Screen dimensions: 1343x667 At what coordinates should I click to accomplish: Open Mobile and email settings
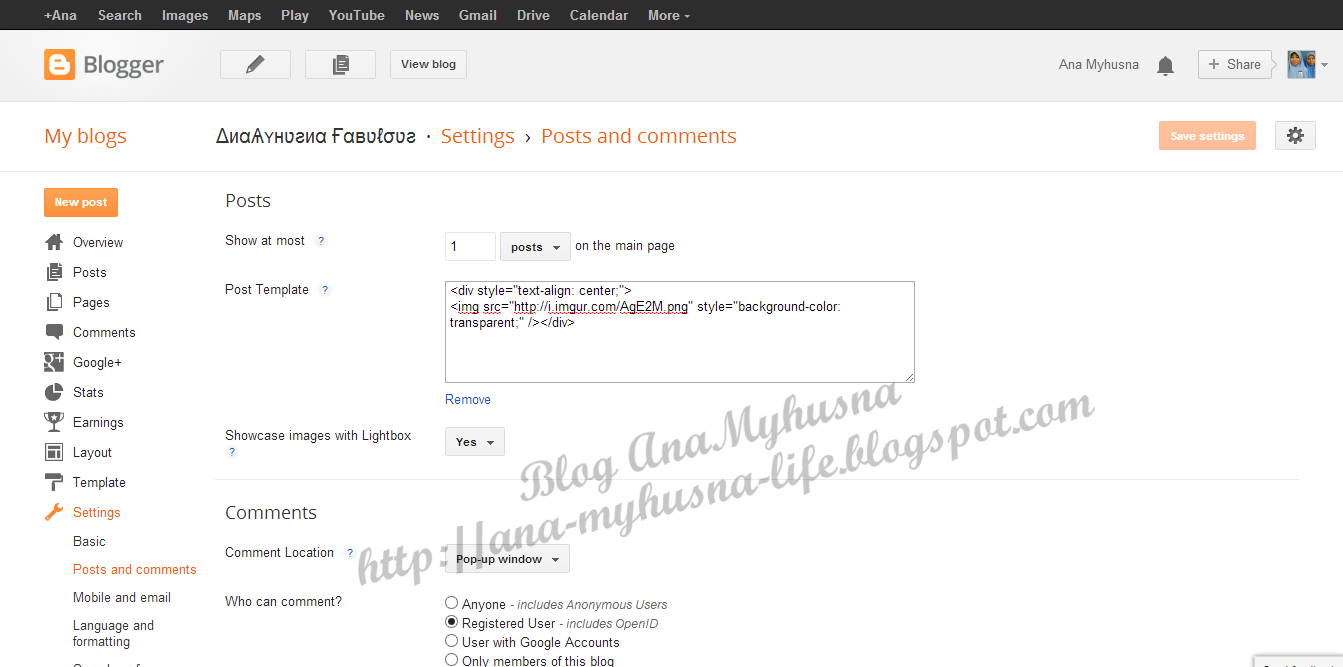pyautogui.click(x=122, y=597)
